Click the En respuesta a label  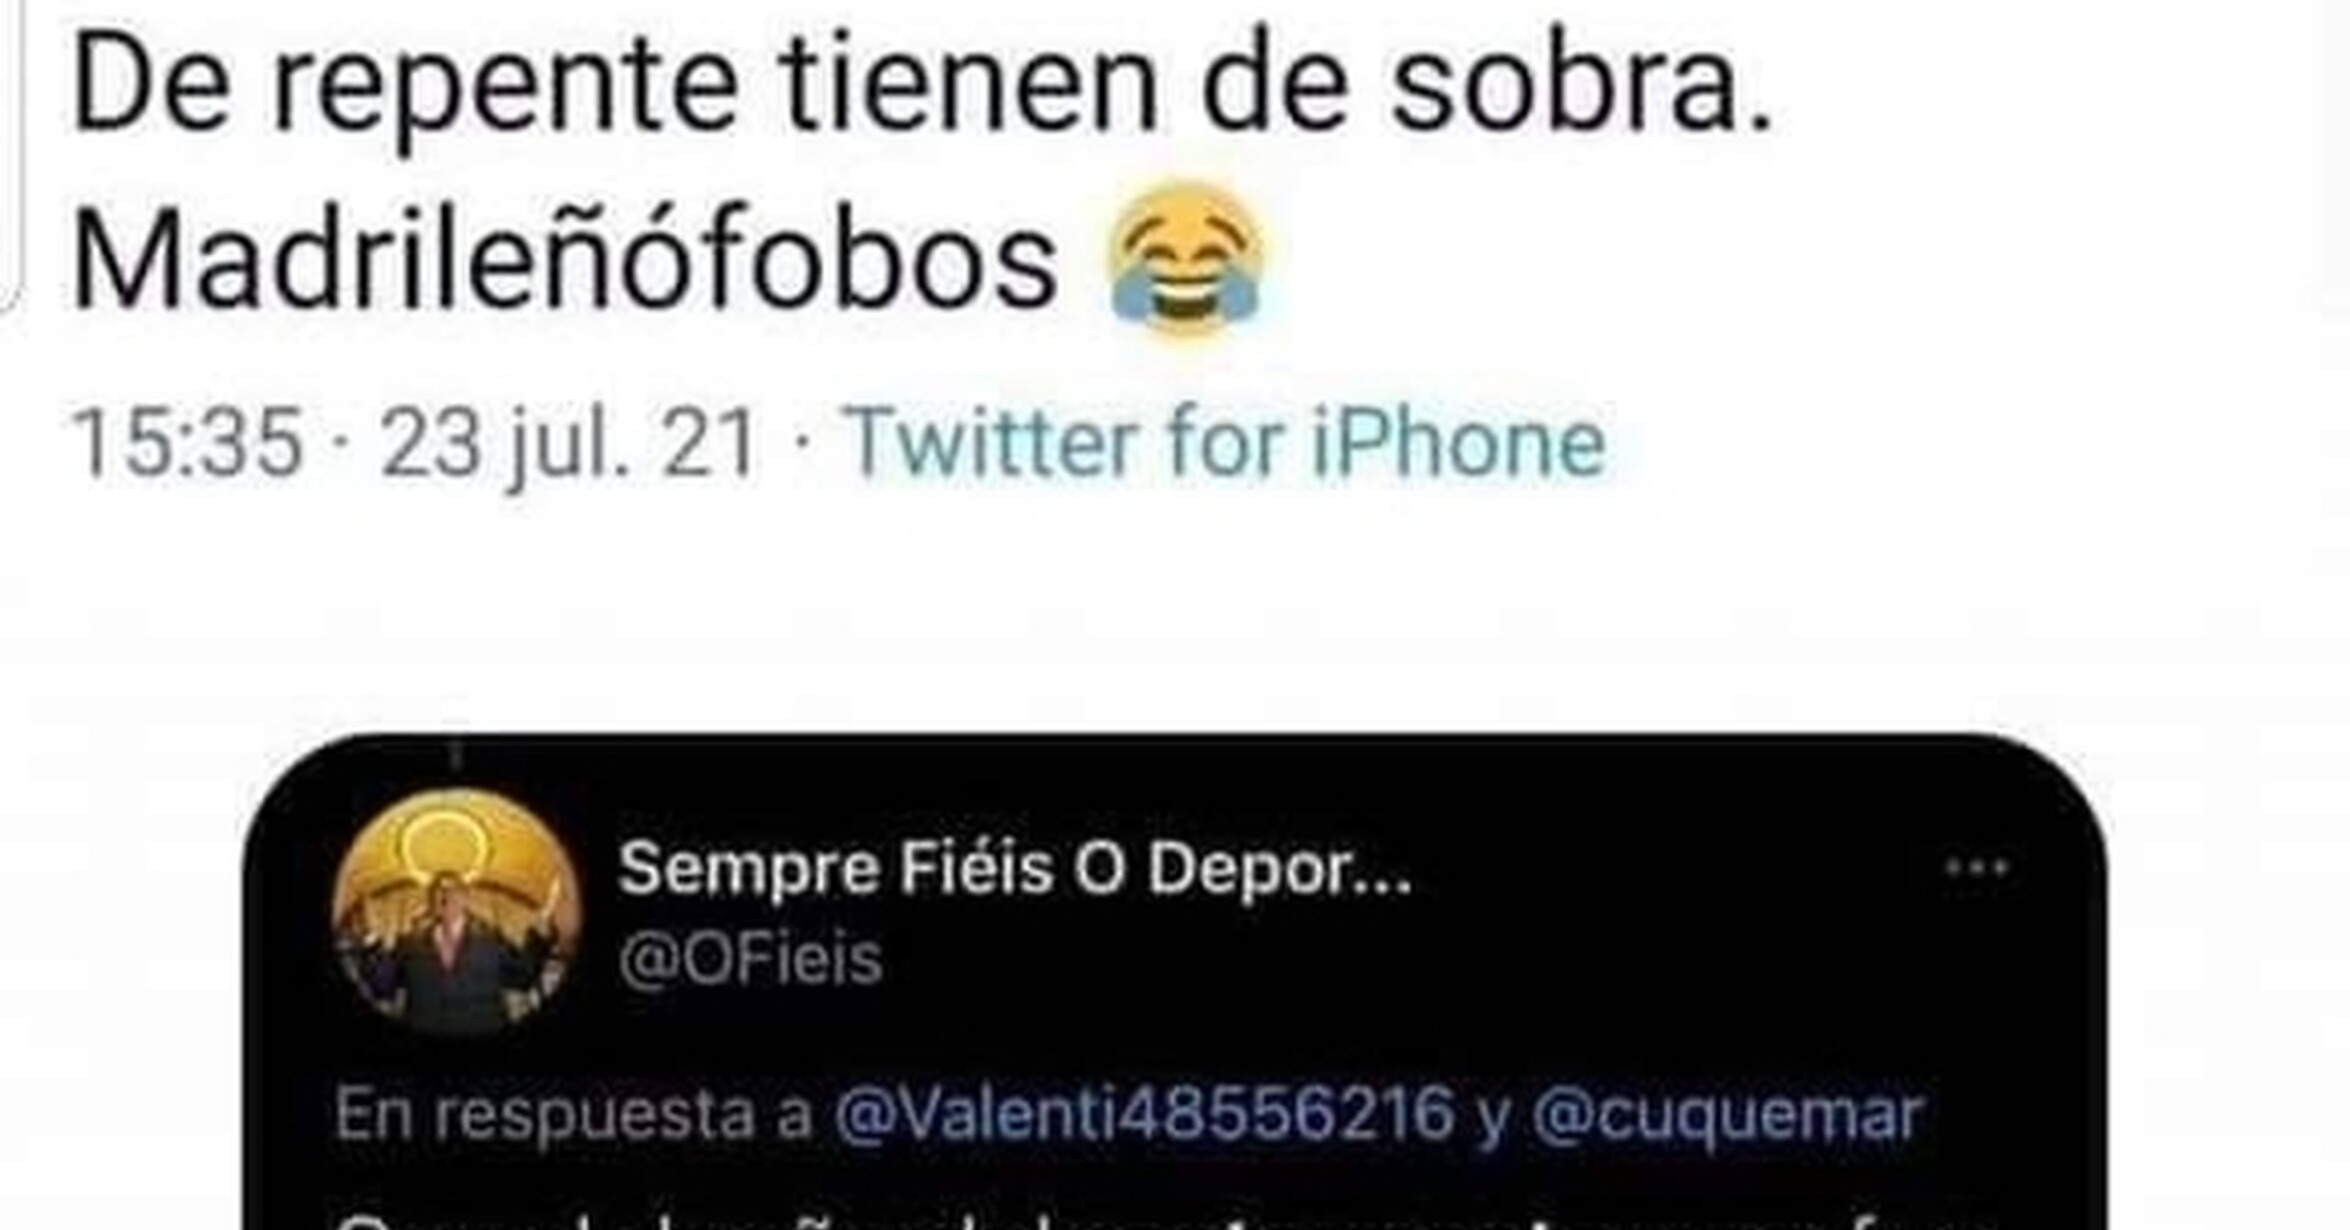pyautogui.click(x=573, y=1114)
